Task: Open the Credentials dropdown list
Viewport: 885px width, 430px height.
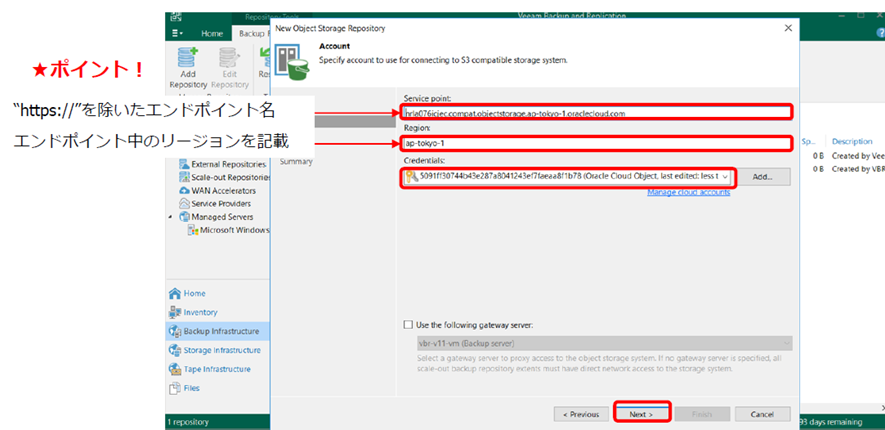Action: (726, 177)
